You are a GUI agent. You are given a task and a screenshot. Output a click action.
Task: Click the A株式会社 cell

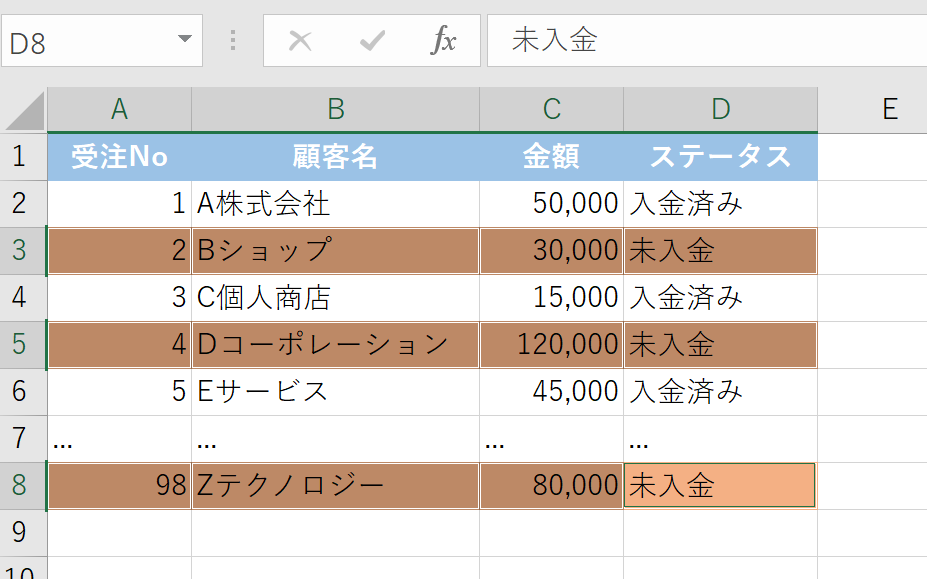(x=335, y=204)
